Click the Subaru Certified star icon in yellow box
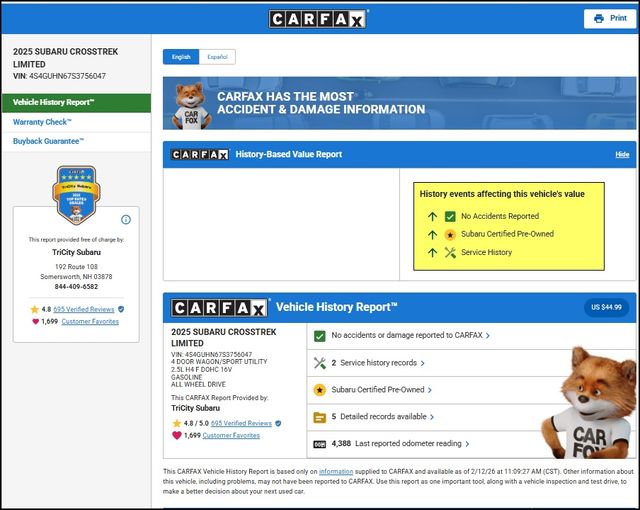The height and width of the screenshot is (510, 640). pyautogui.click(x=449, y=235)
